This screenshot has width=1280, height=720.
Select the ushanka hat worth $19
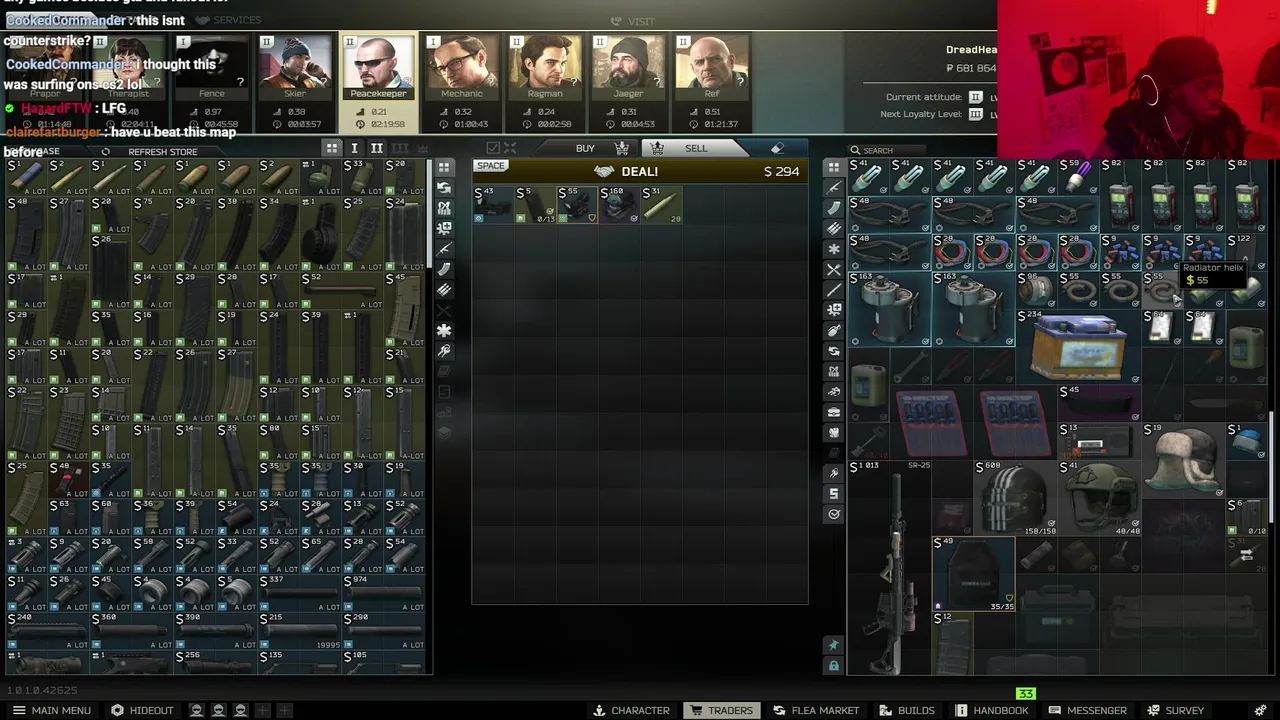click(x=1184, y=459)
